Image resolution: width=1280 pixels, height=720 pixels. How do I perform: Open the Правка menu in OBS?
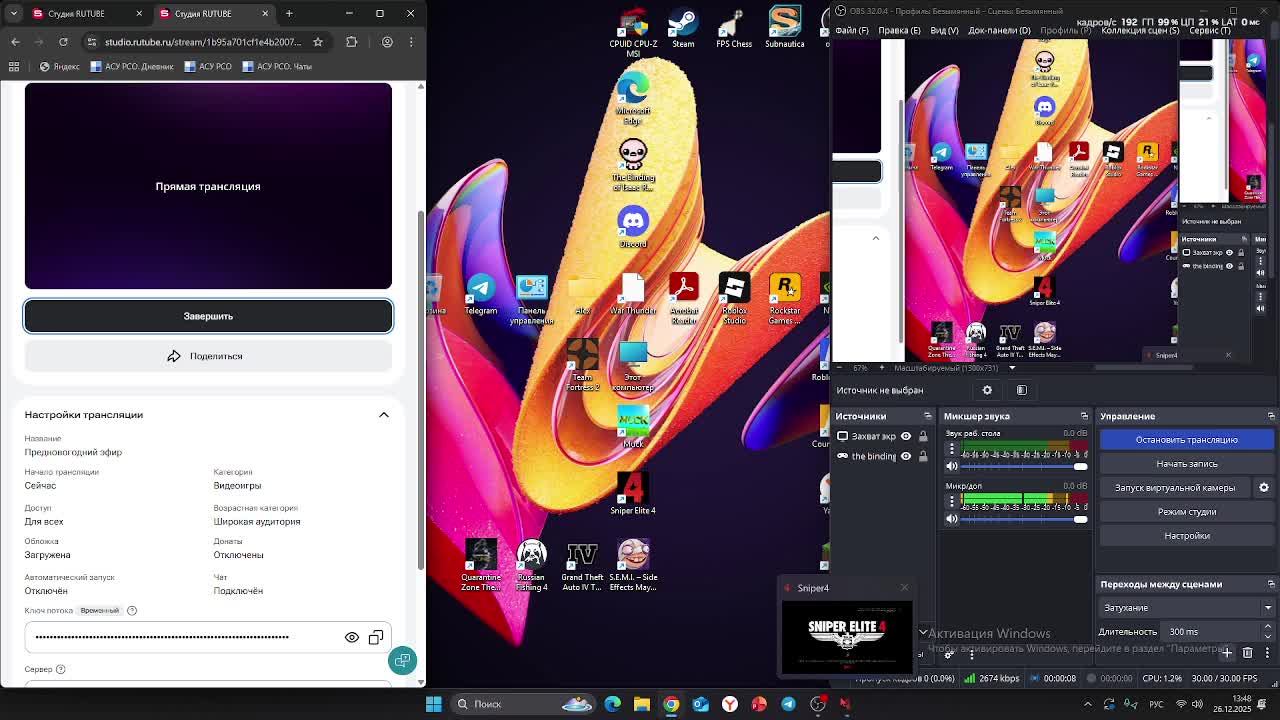click(x=899, y=30)
